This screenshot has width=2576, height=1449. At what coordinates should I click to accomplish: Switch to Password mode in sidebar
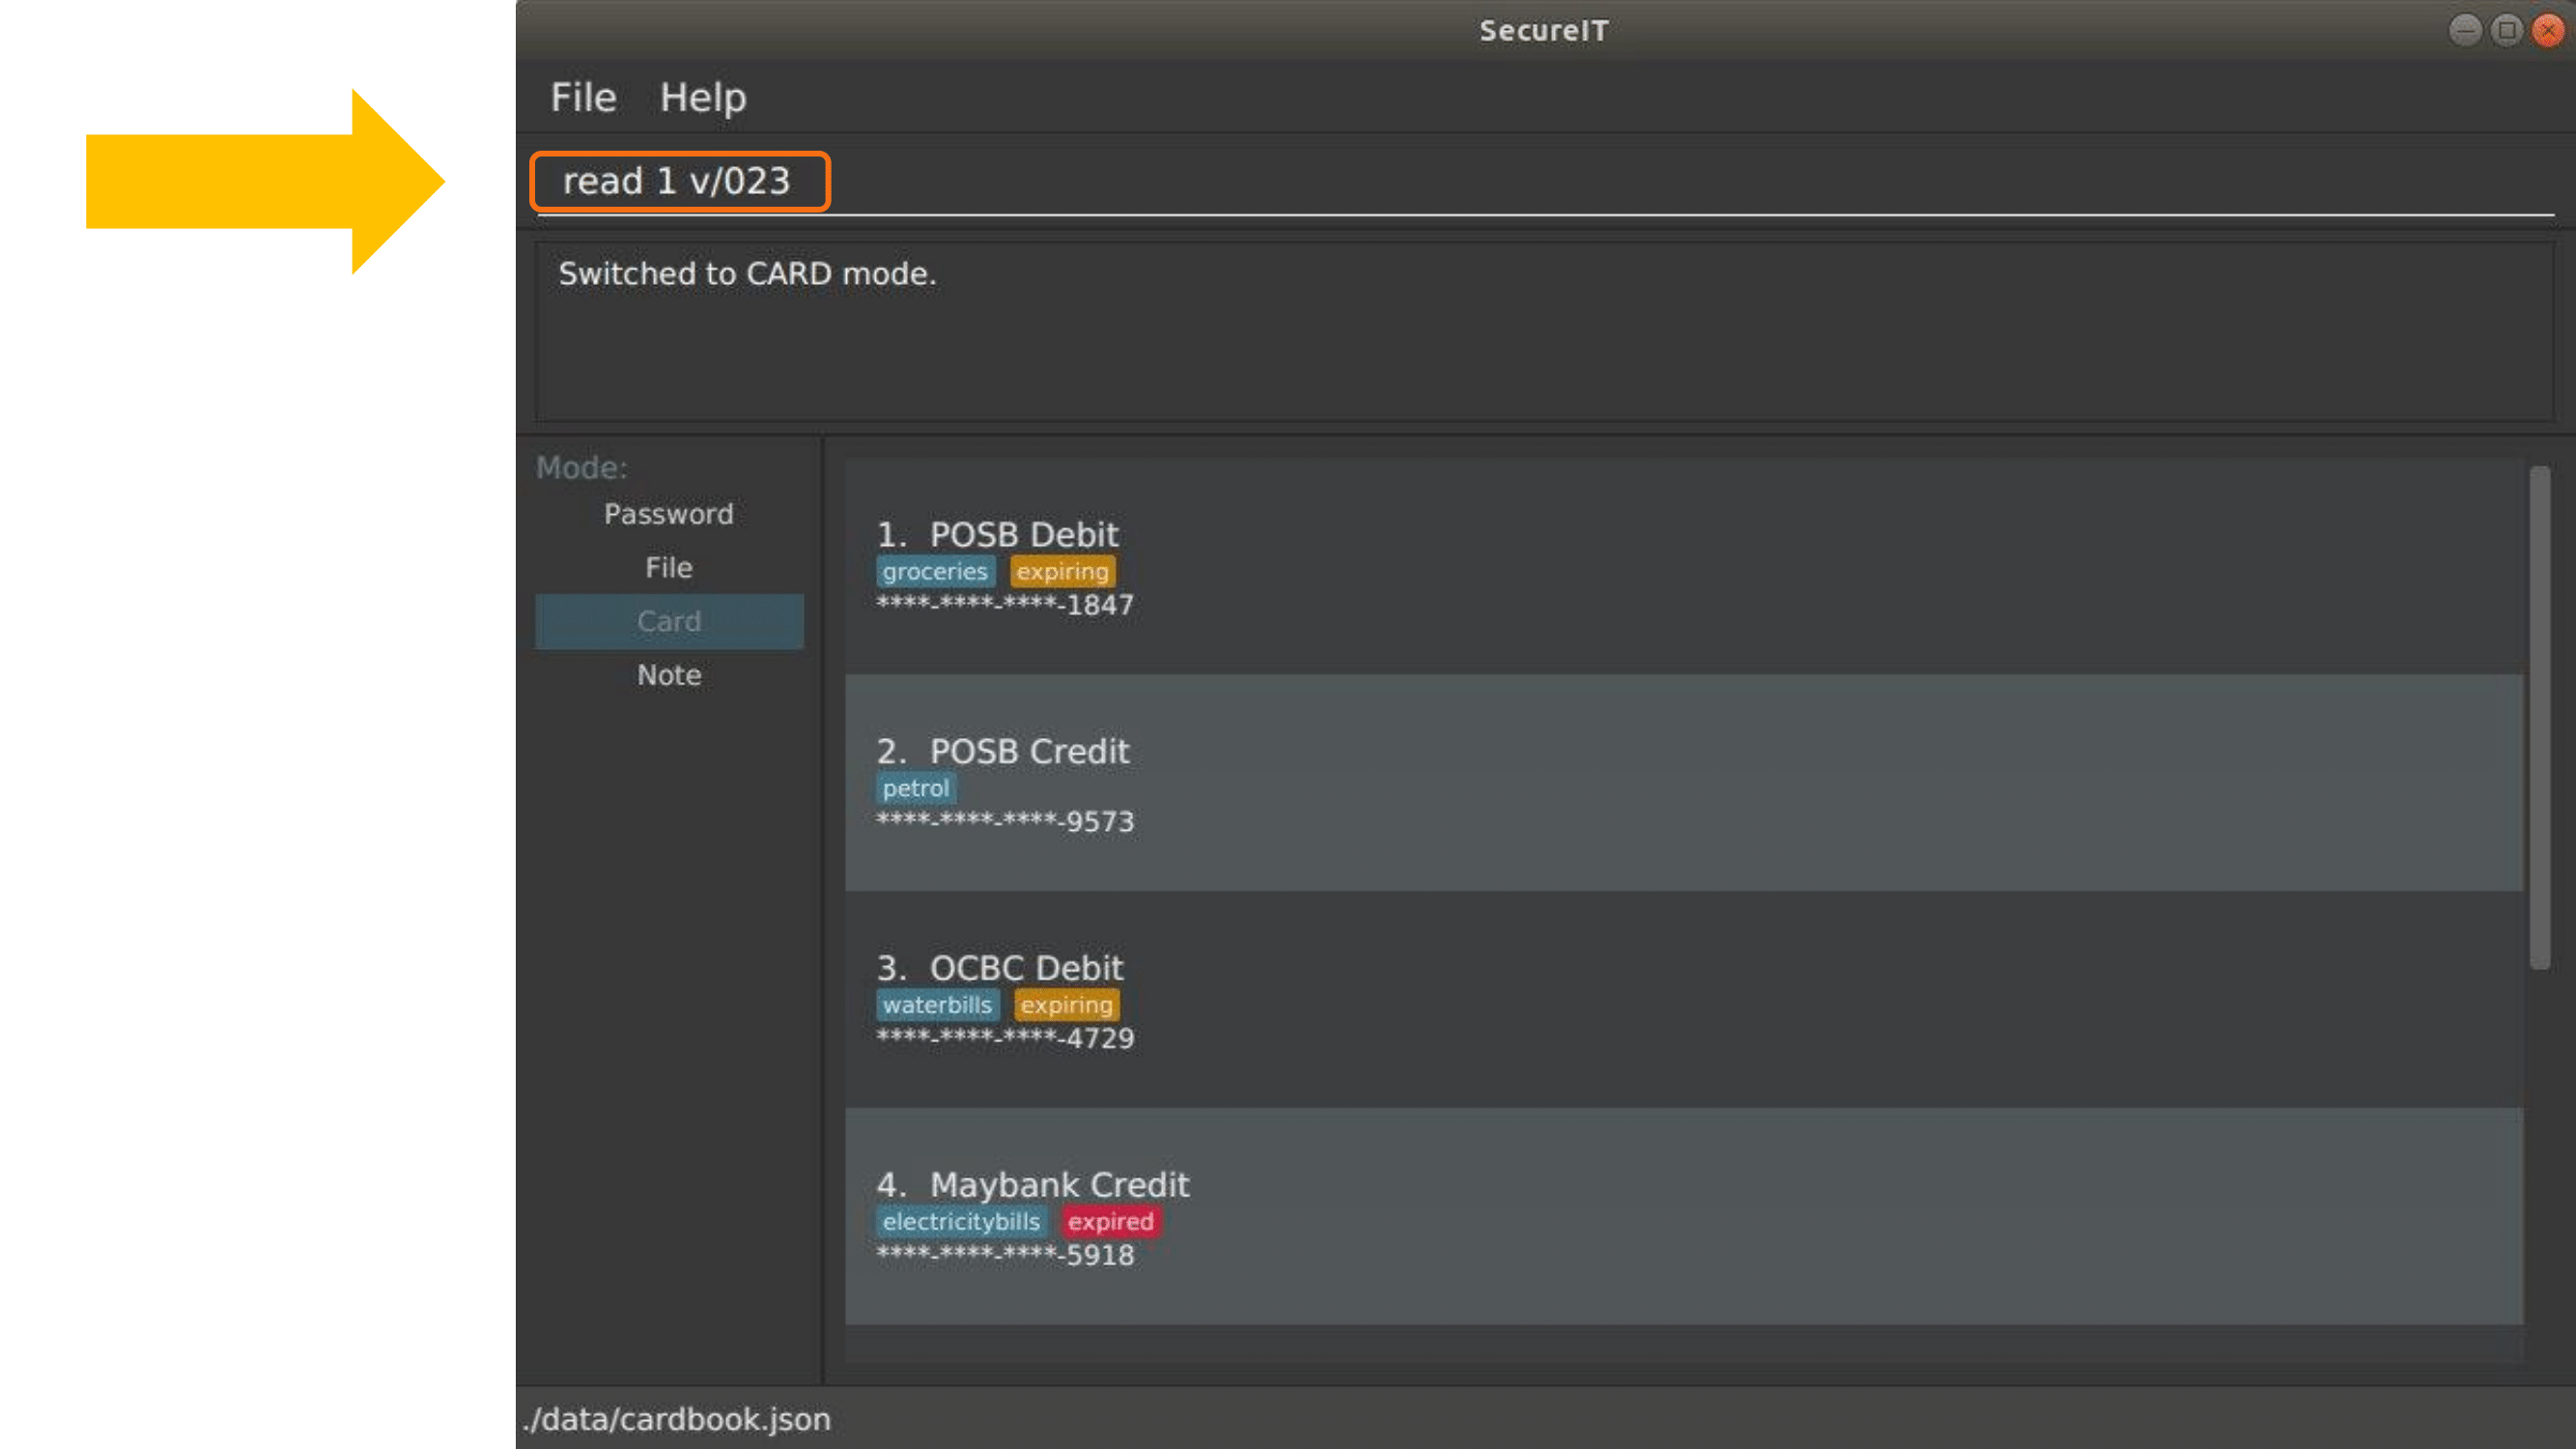point(668,513)
